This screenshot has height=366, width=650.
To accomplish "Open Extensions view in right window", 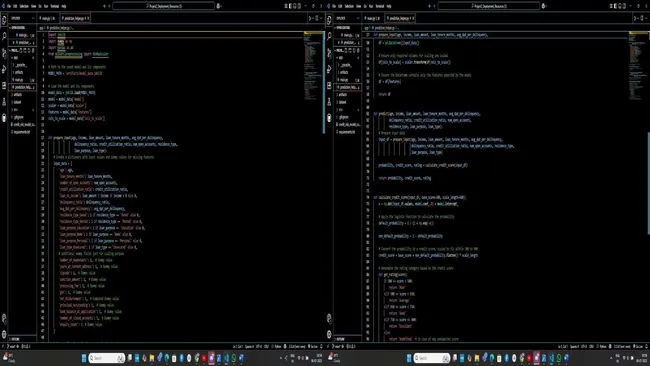I will click(329, 85).
